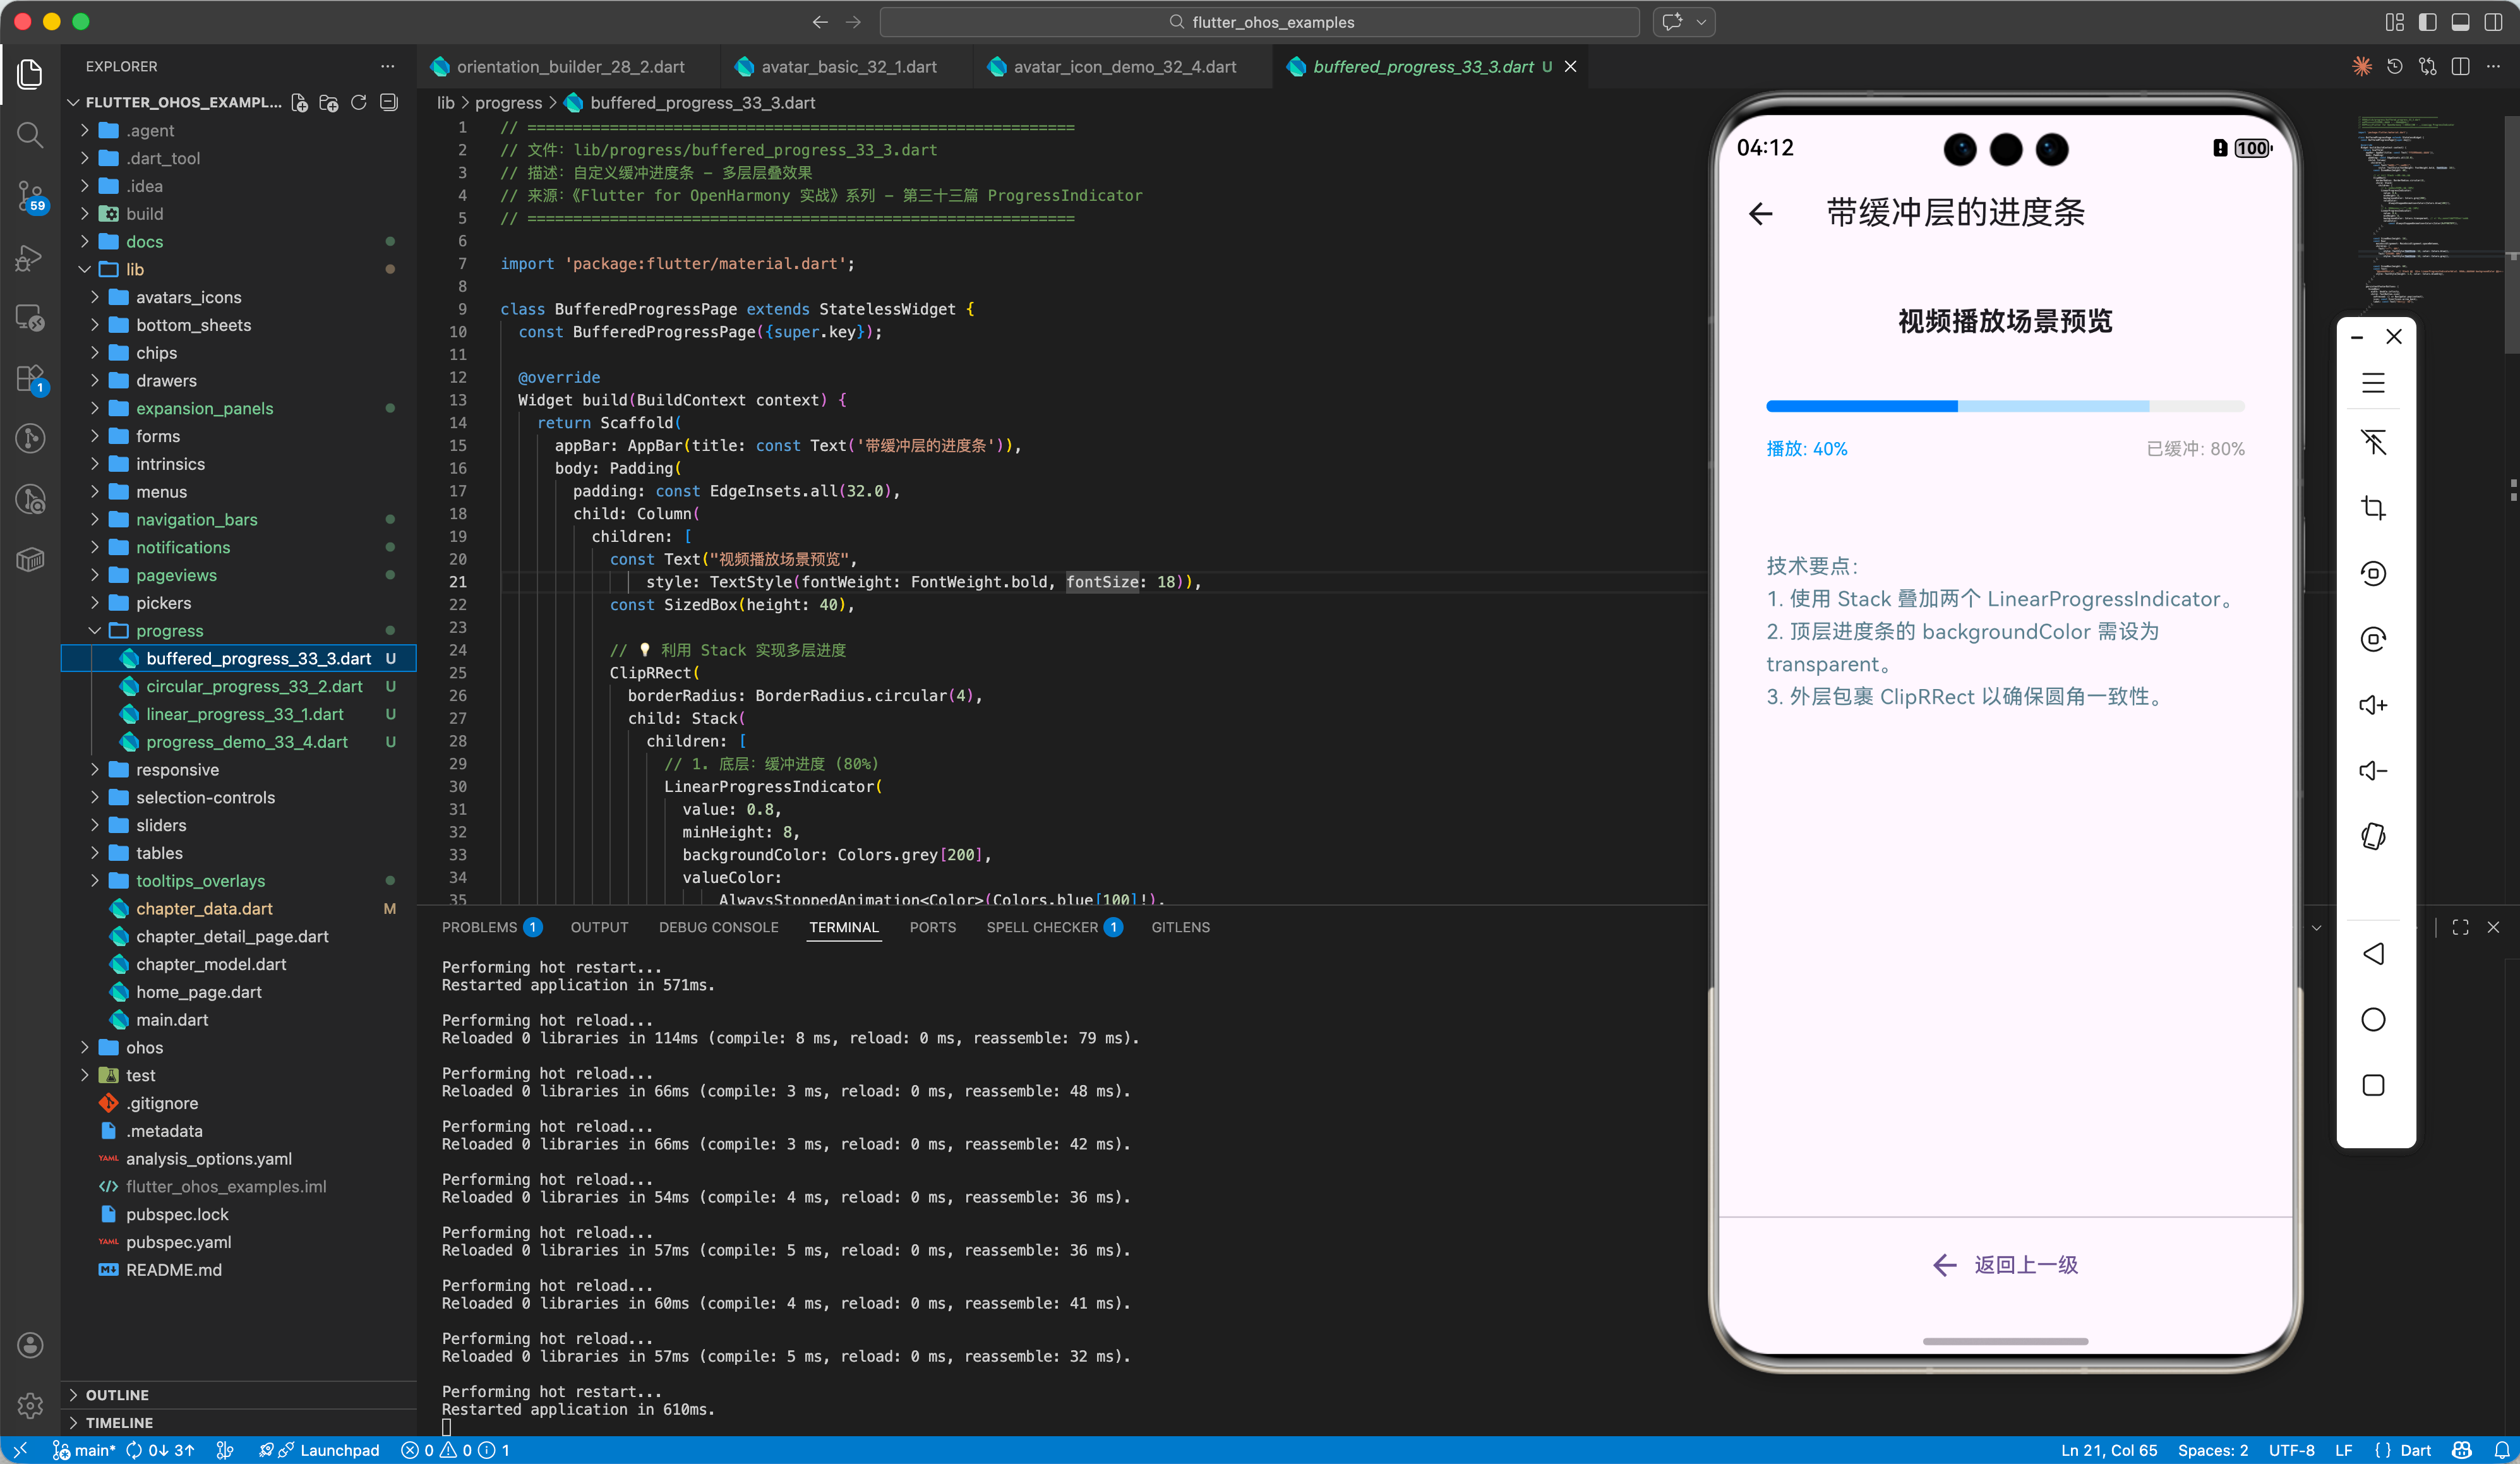Open the Run and Debug view

coord(30,258)
